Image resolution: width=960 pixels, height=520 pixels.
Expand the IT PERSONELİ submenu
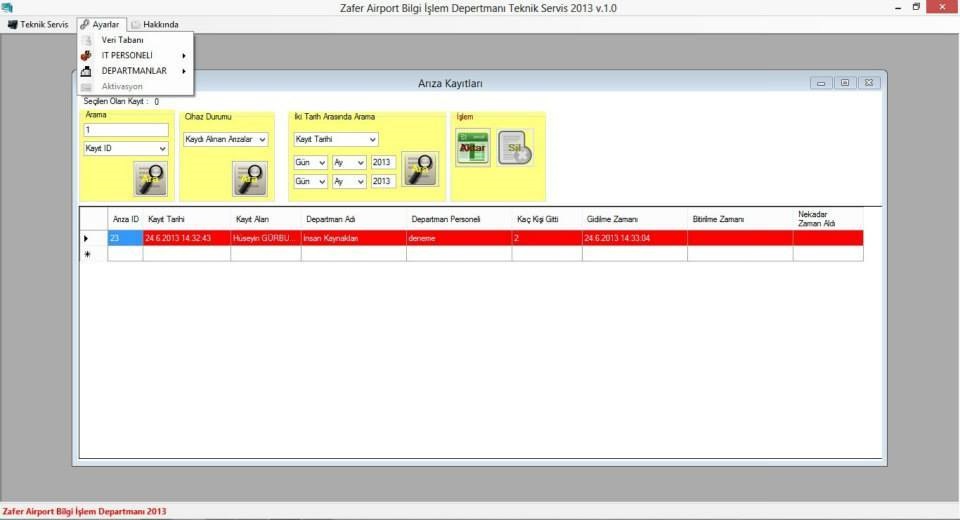pos(135,55)
